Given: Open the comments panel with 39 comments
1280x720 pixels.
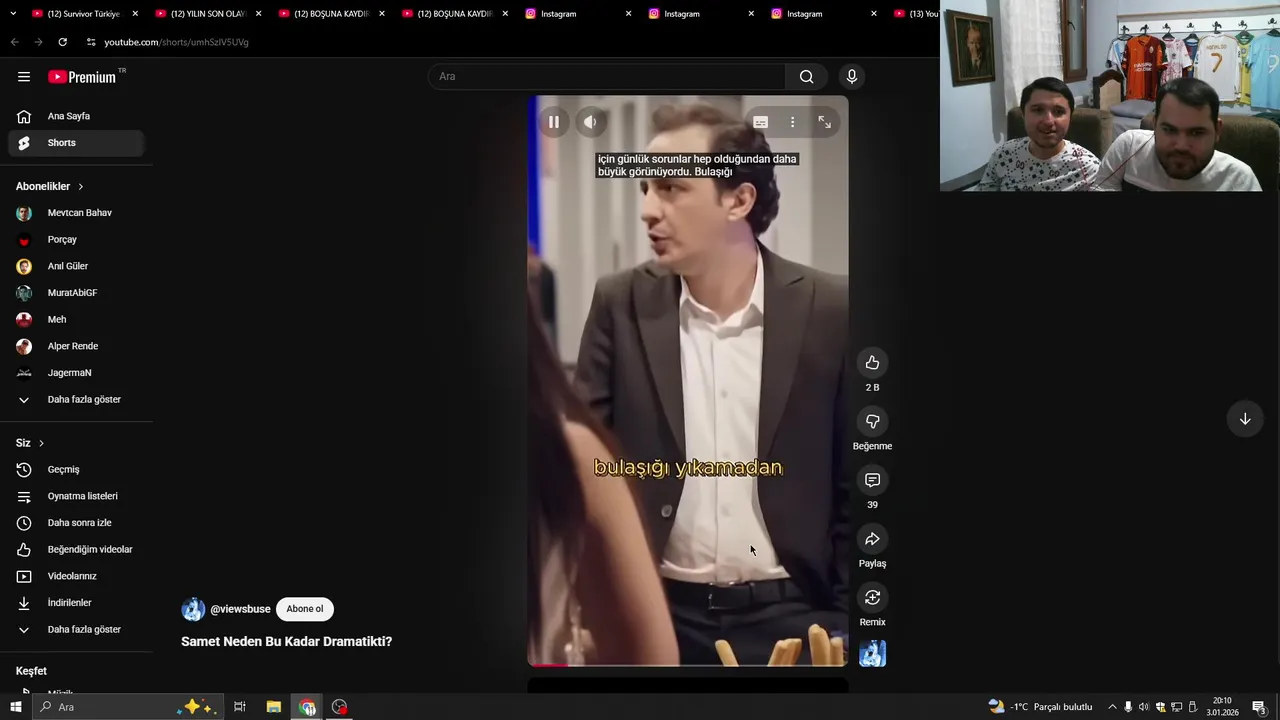Looking at the screenshot, I should [872, 480].
